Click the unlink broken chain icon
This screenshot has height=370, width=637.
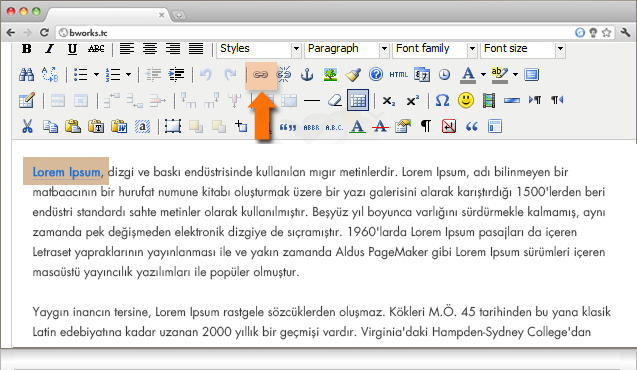(284, 75)
